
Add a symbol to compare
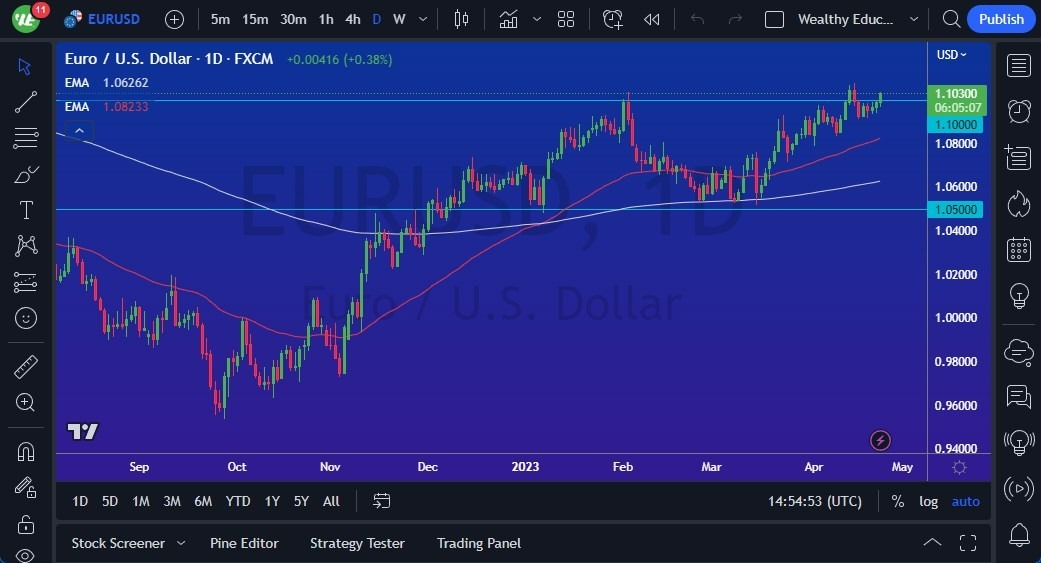tap(174, 19)
